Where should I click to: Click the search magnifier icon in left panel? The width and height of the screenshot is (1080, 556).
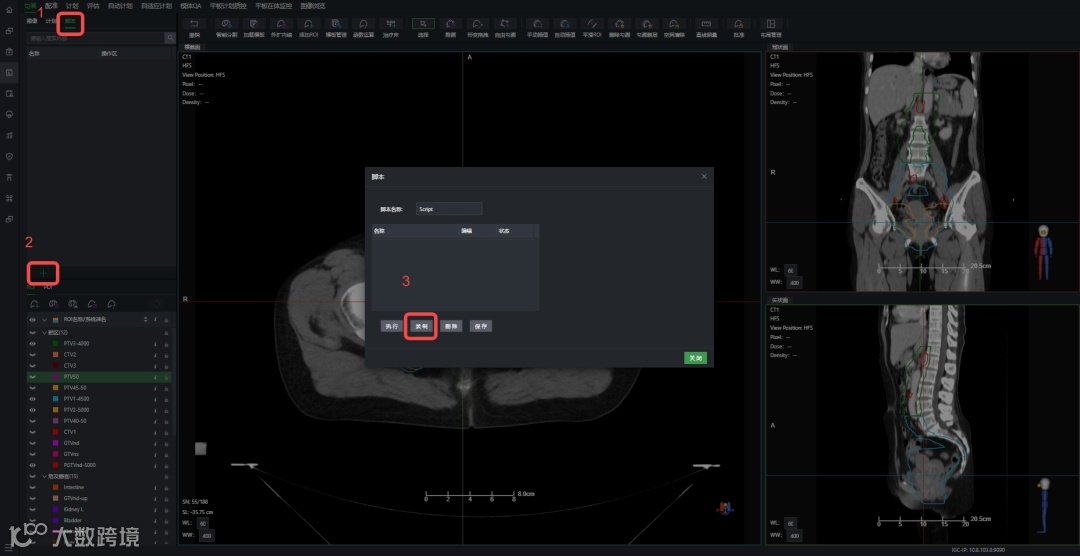pyautogui.click(x=169, y=38)
